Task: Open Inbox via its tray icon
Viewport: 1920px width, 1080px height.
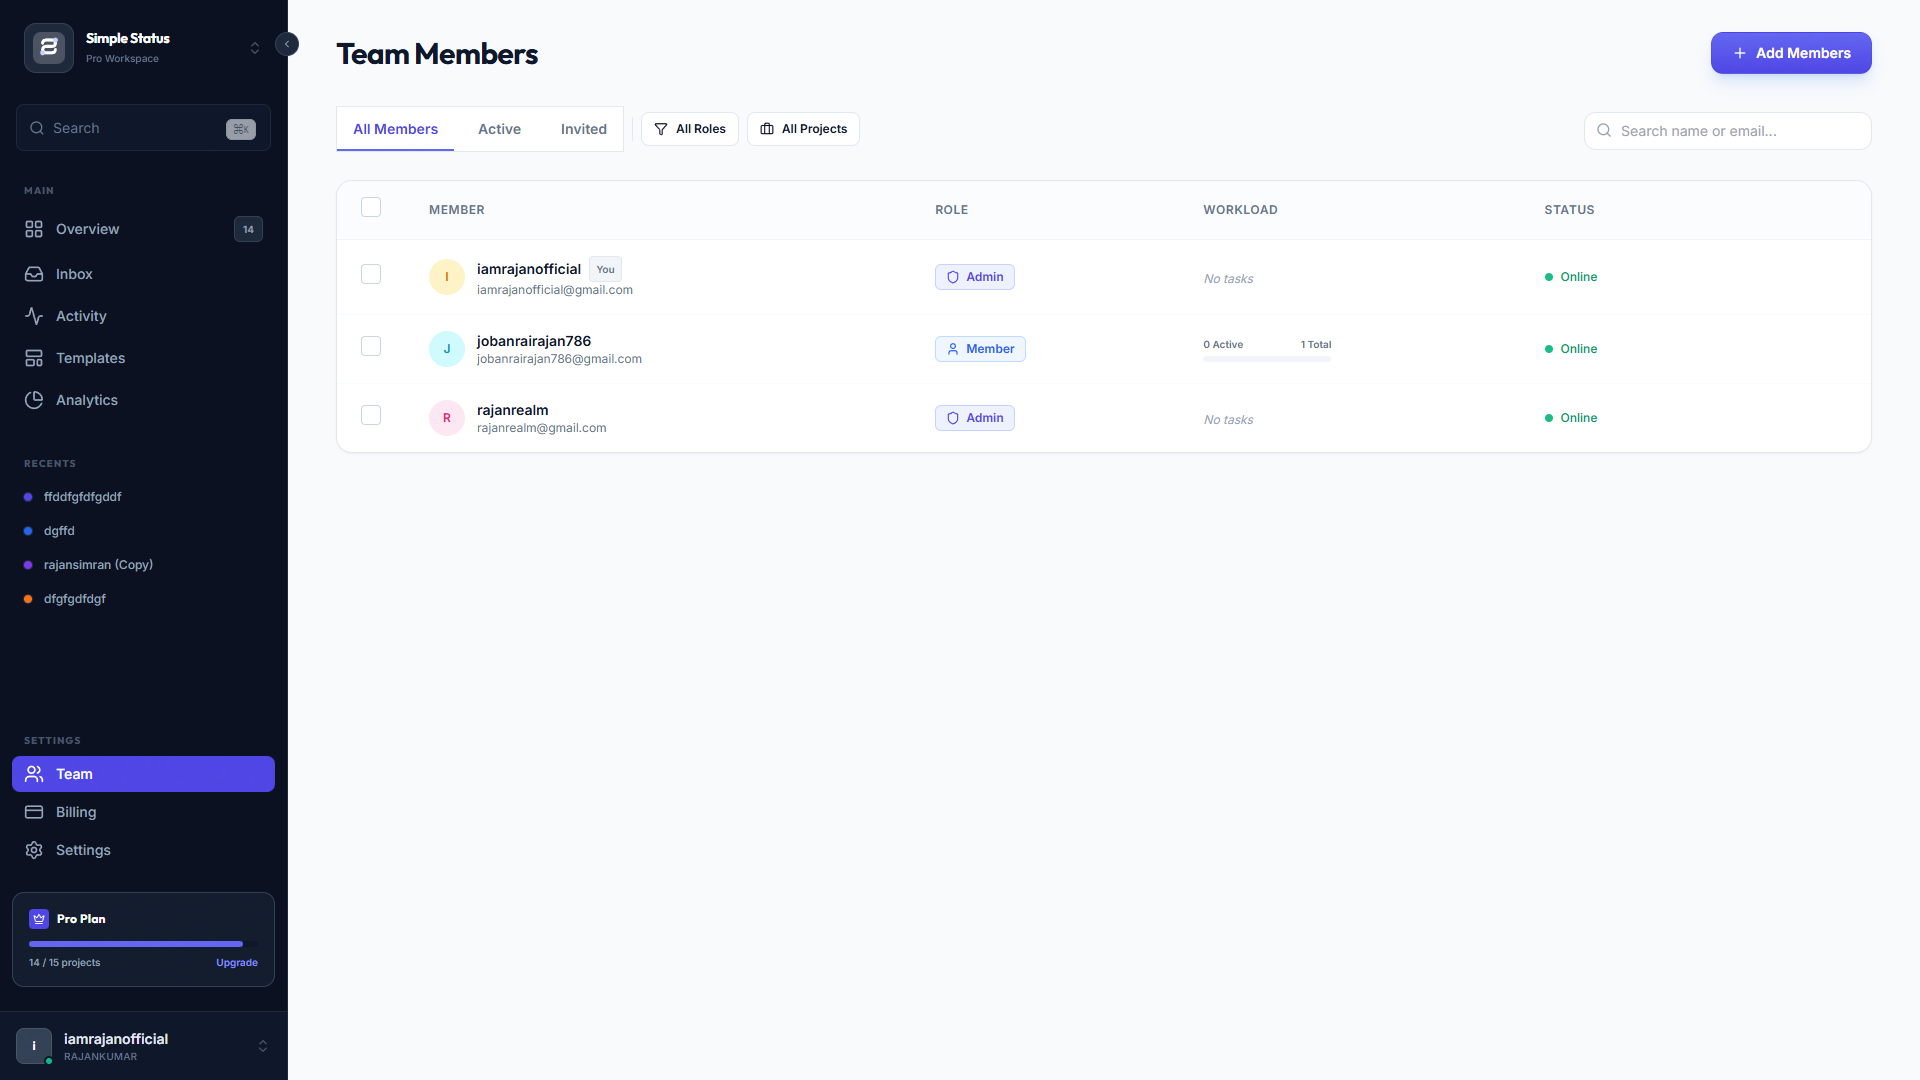Action: [x=34, y=274]
